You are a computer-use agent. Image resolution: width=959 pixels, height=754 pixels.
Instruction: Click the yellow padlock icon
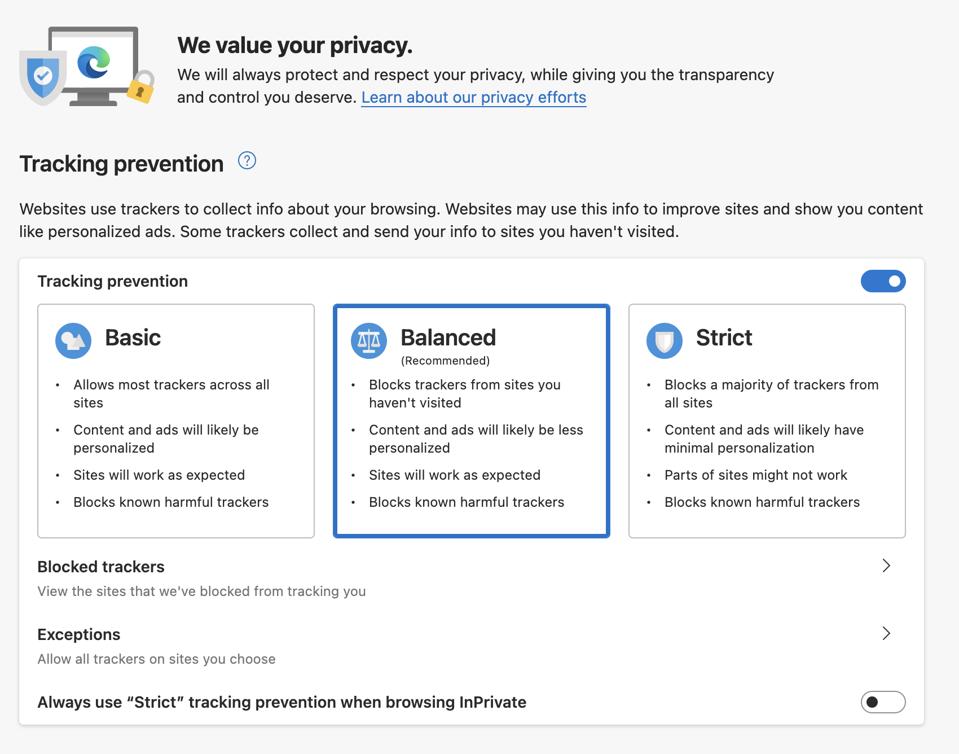coord(141,89)
